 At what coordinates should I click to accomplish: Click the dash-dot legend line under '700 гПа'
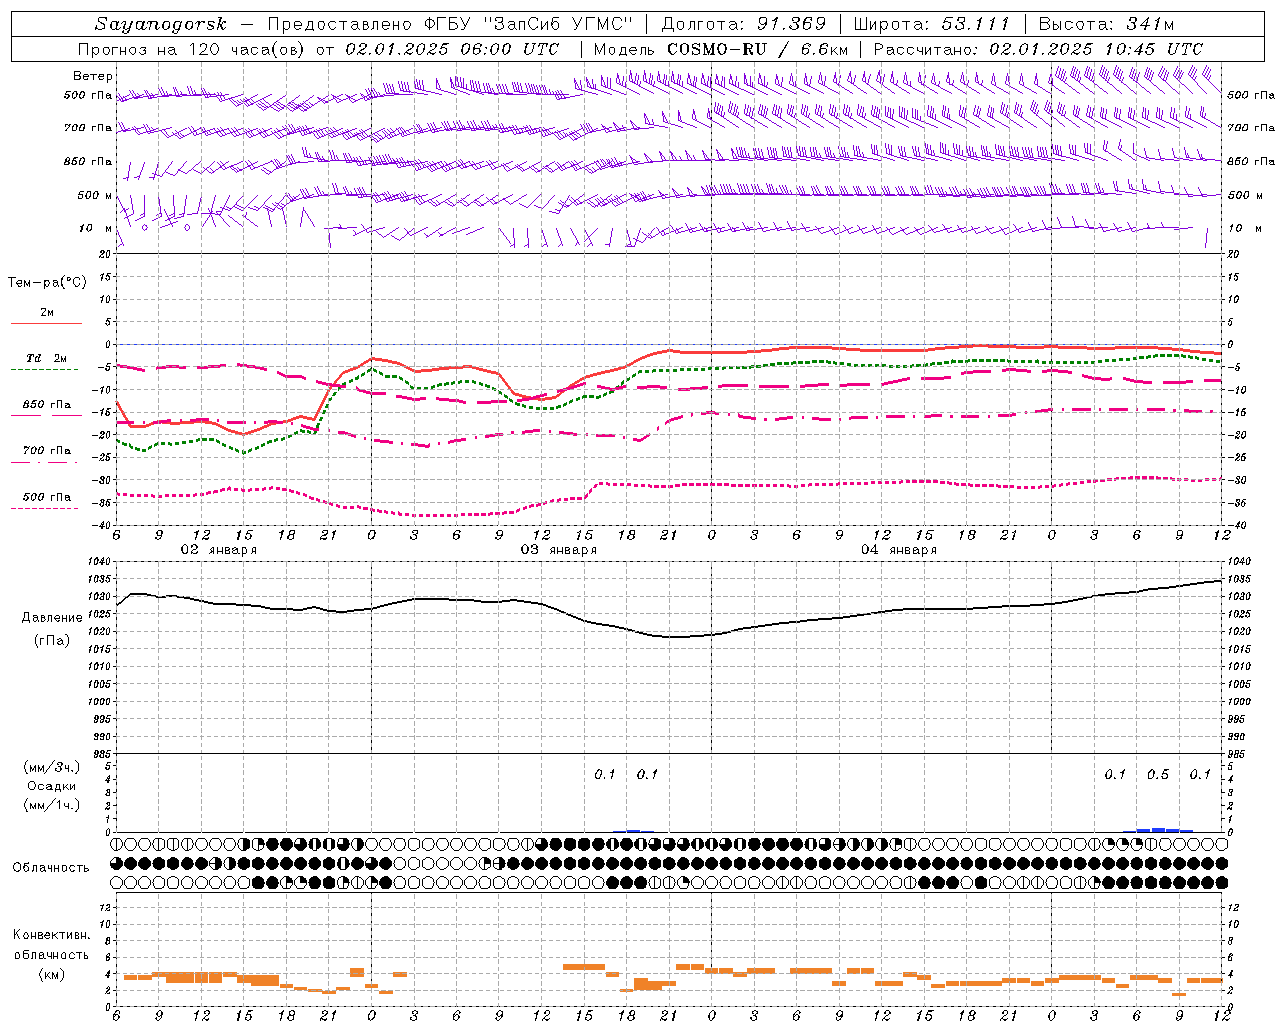coord(44,463)
